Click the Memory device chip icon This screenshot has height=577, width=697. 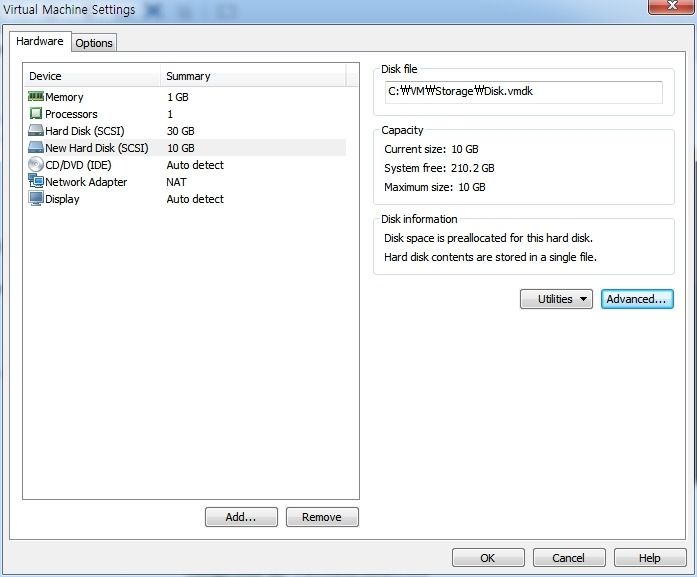(36, 96)
